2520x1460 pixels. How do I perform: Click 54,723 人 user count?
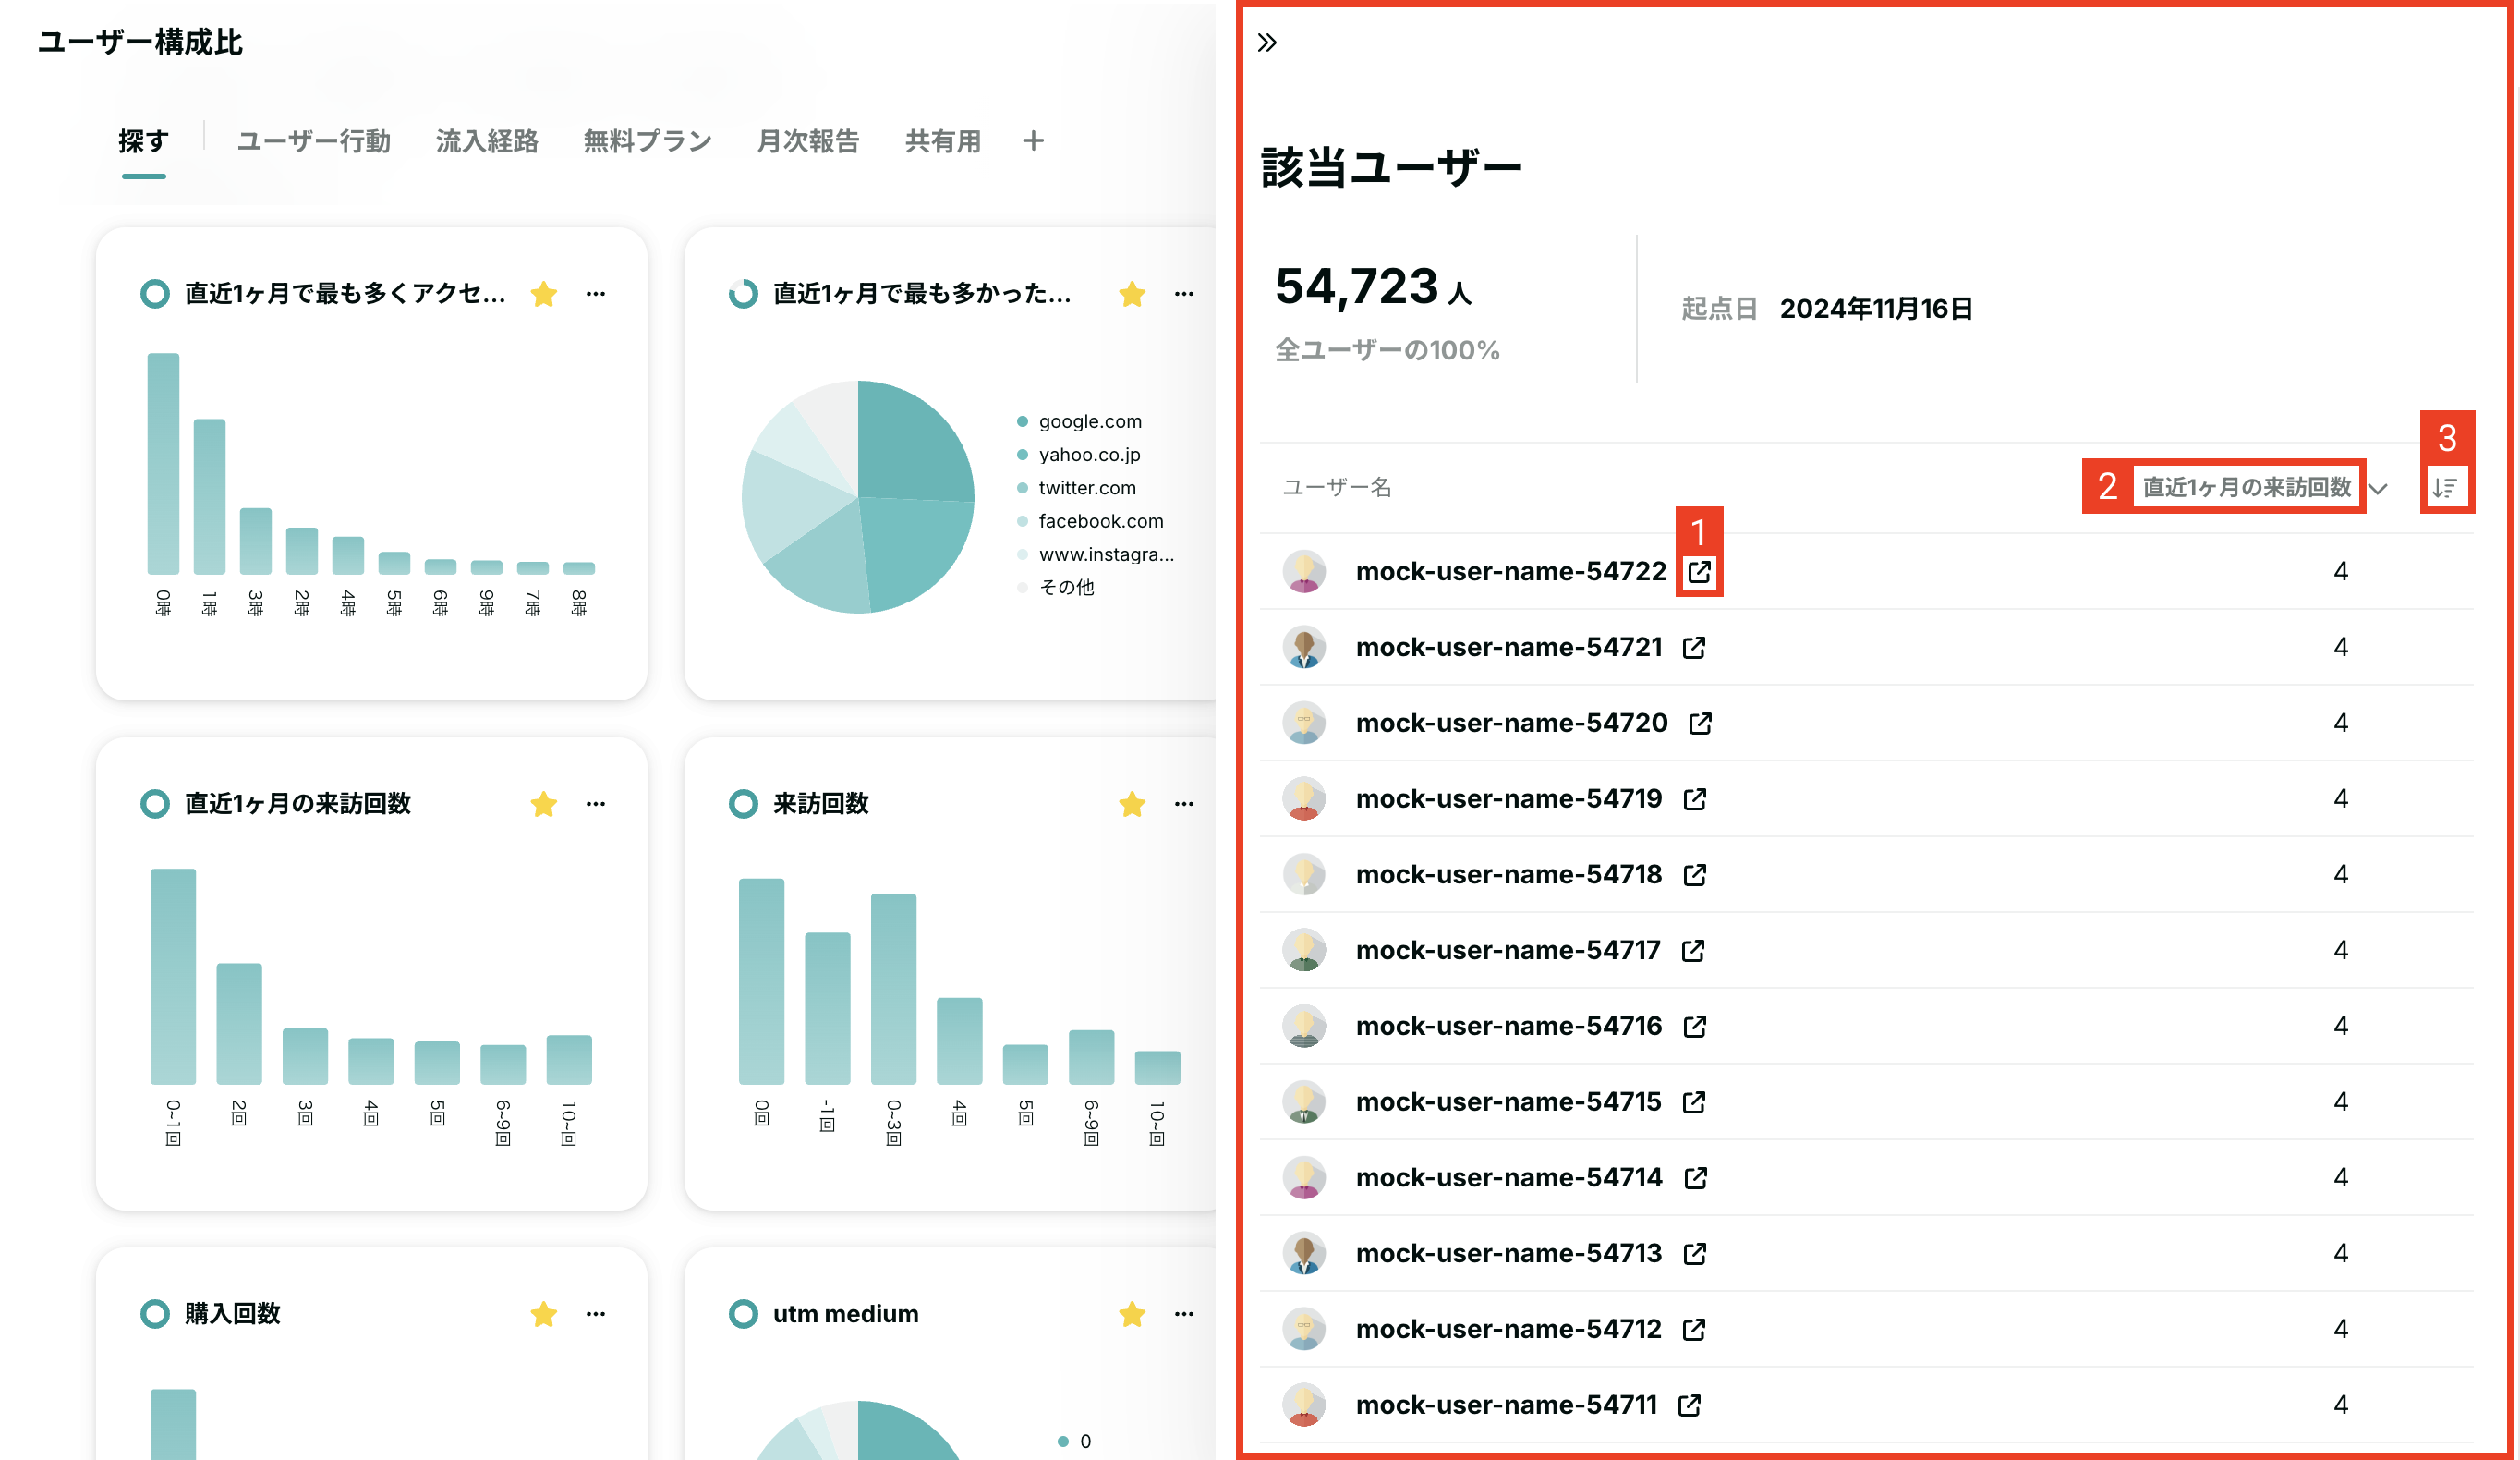[x=1373, y=287]
